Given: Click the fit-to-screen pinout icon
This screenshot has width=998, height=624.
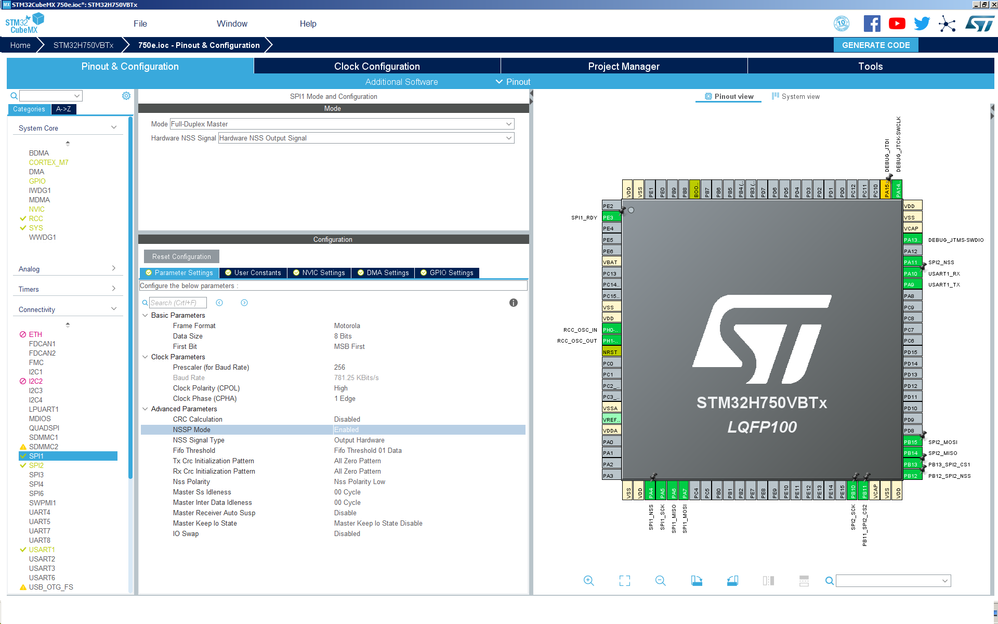Looking at the screenshot, I should tap(624, 581).
